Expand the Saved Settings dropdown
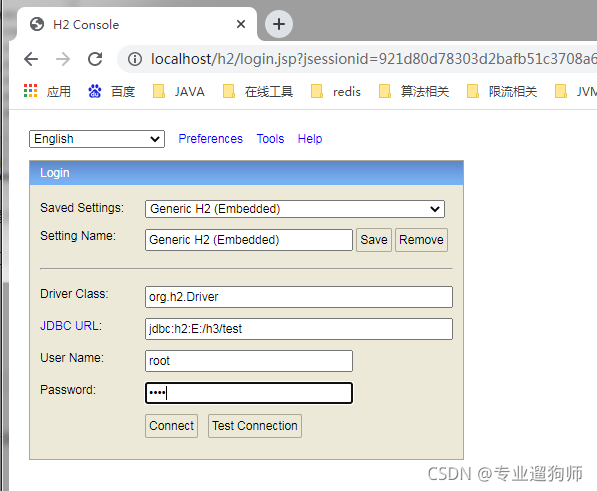 295,209
